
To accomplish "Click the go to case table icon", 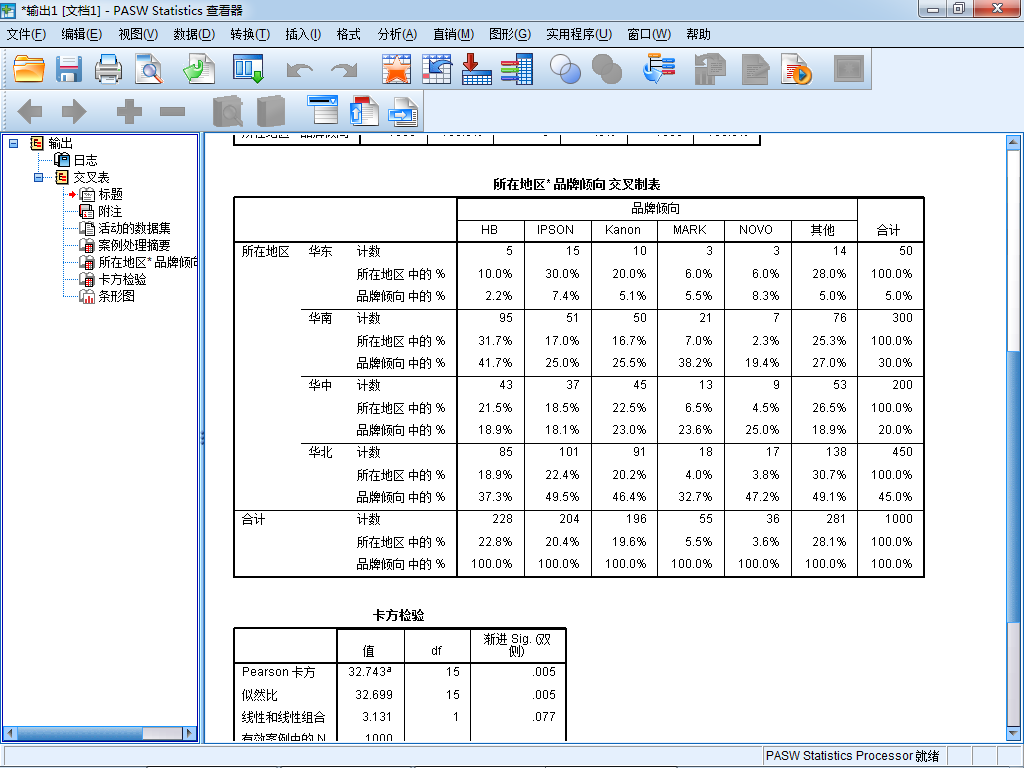I will pyautogui.click(x=437, y=69).
